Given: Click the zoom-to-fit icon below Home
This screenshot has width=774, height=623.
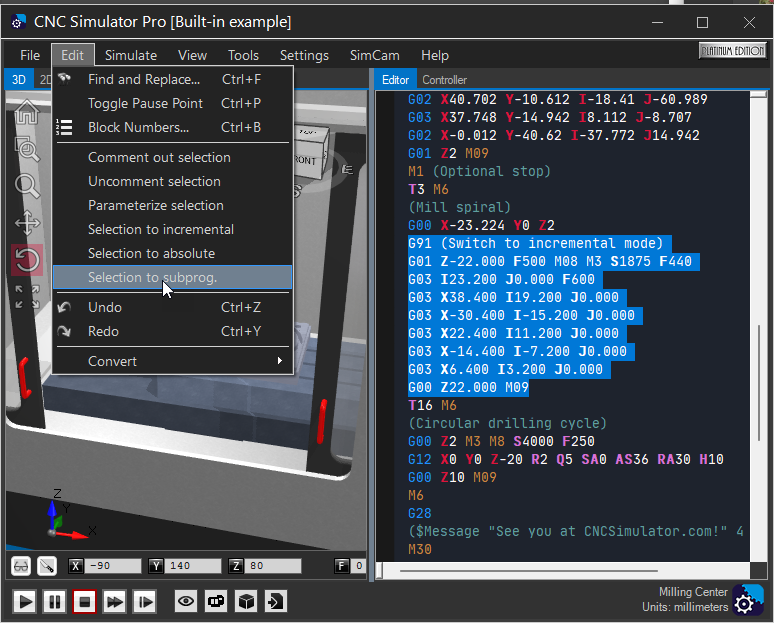Looking at the screenshot, I should (x=27, y=149).
